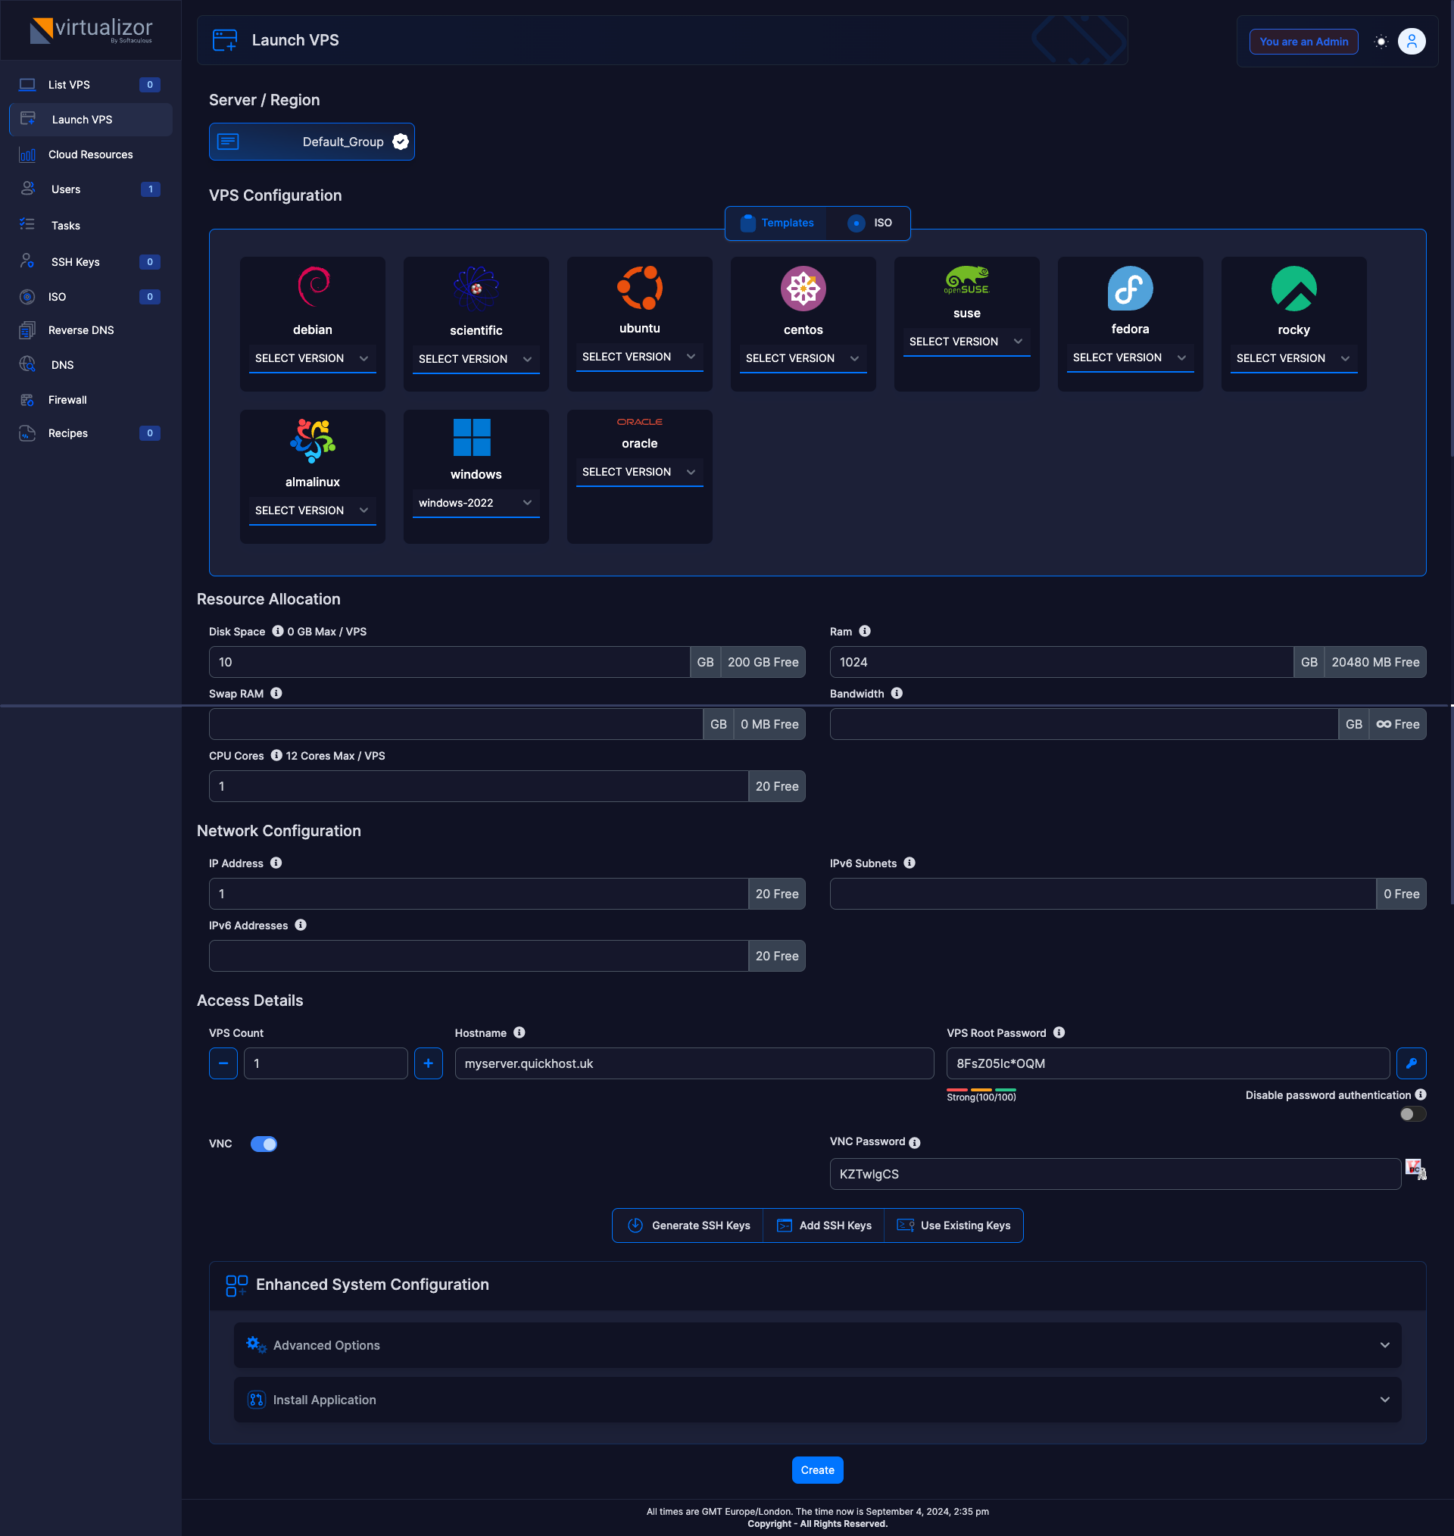1454x1536 pixels.
Task: Click Generate SSH Keys button
Action: pos(688,1226)
